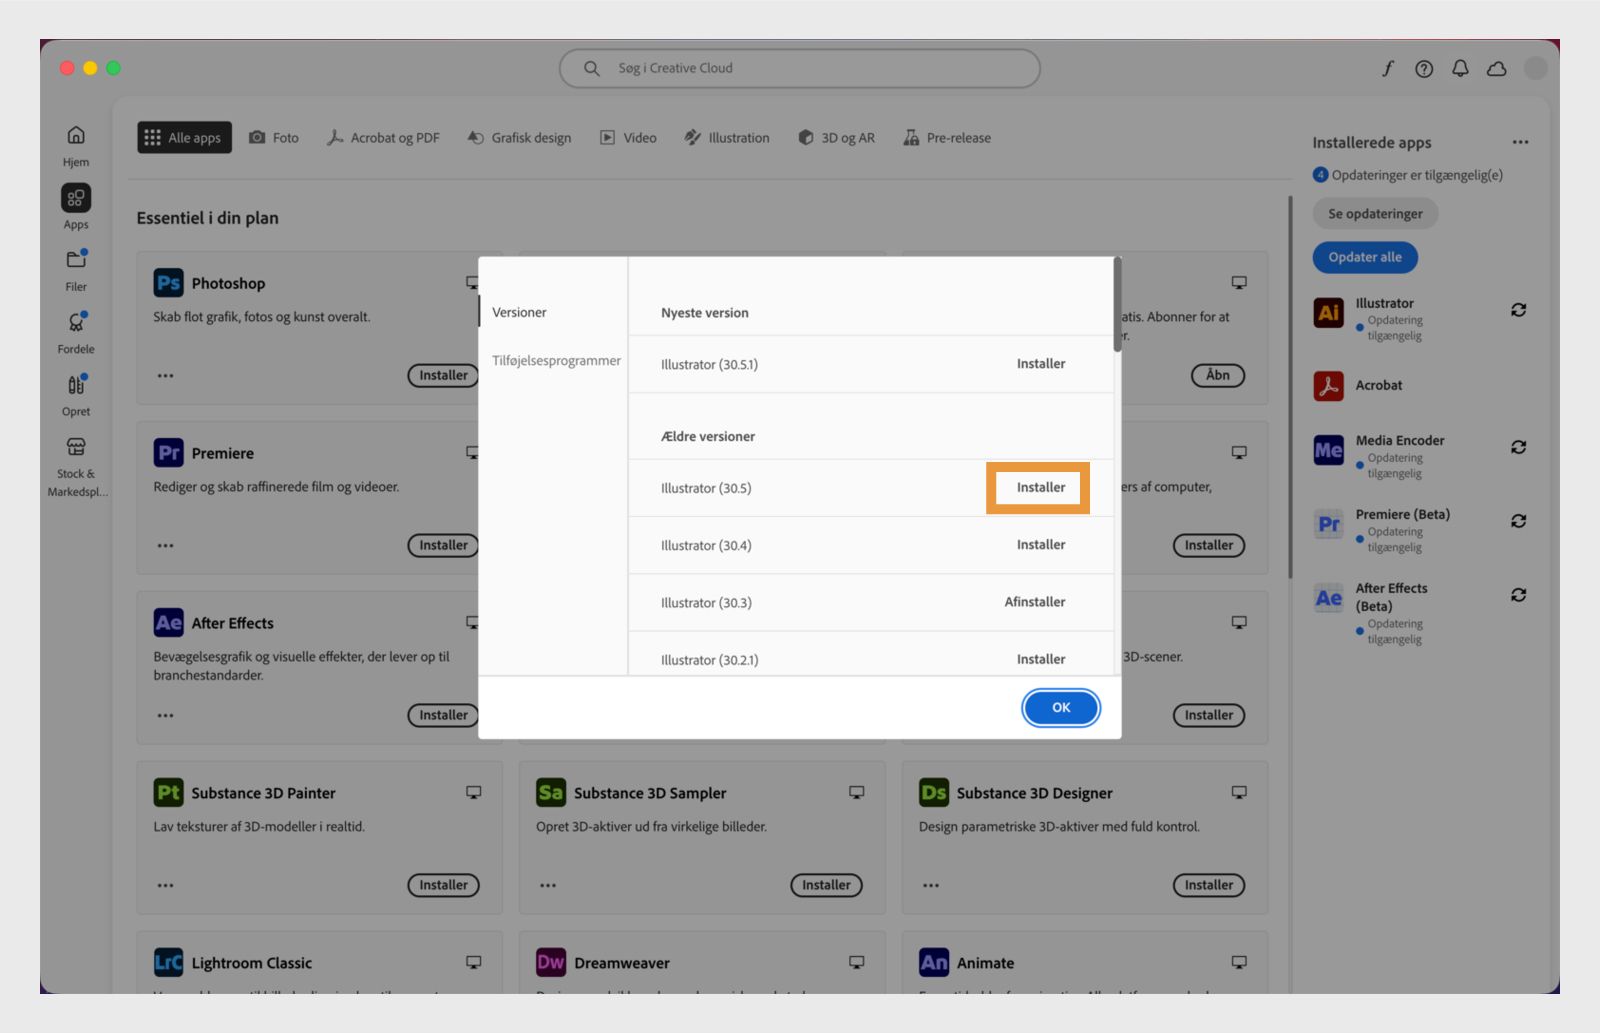Click the Media Encoder update refresh icon

(1518, 447)
